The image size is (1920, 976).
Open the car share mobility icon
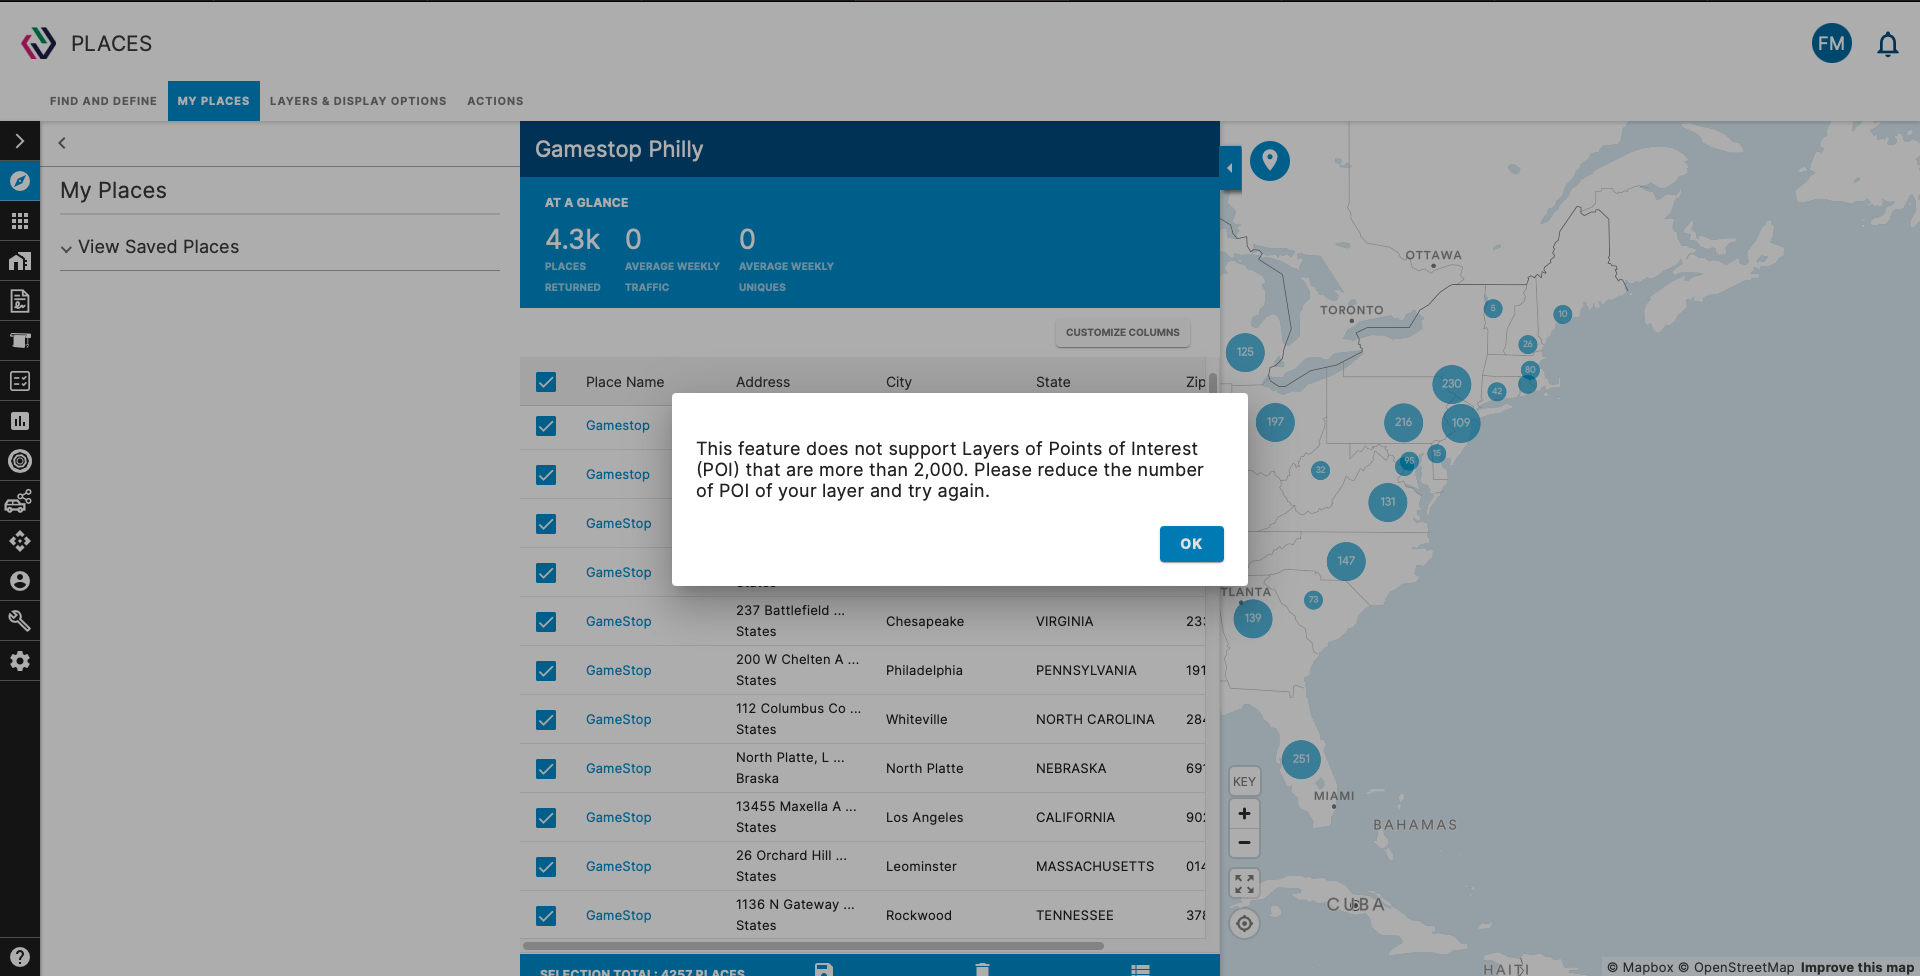20,501
